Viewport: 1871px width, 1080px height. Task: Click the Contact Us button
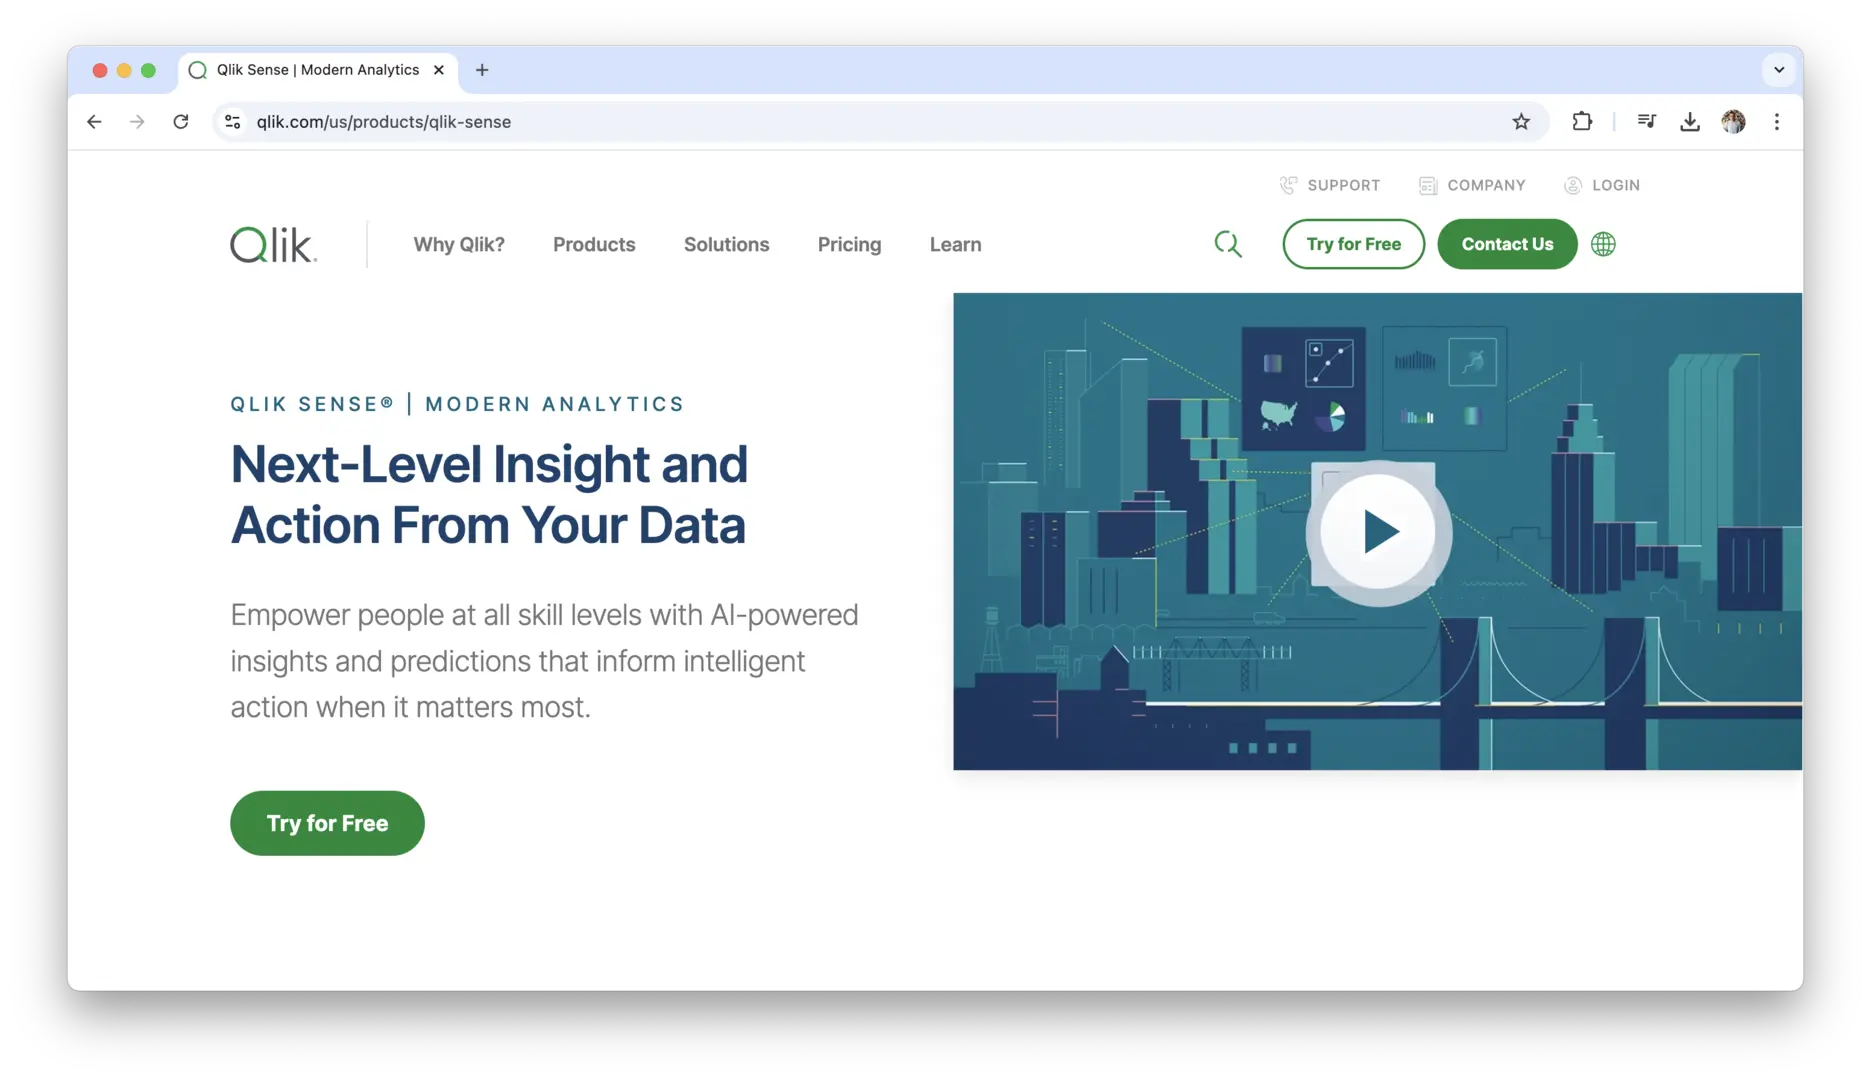click(1507, 244)
